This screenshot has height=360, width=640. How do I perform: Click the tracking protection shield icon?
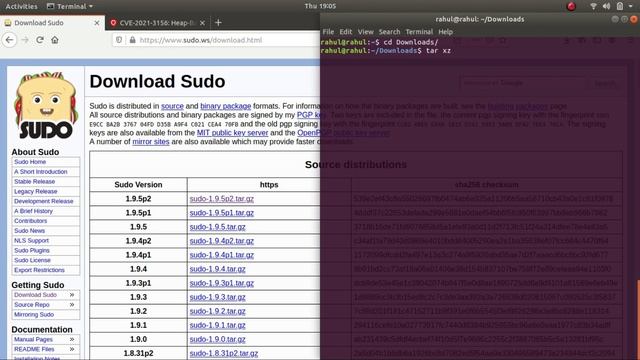point(119,40)
